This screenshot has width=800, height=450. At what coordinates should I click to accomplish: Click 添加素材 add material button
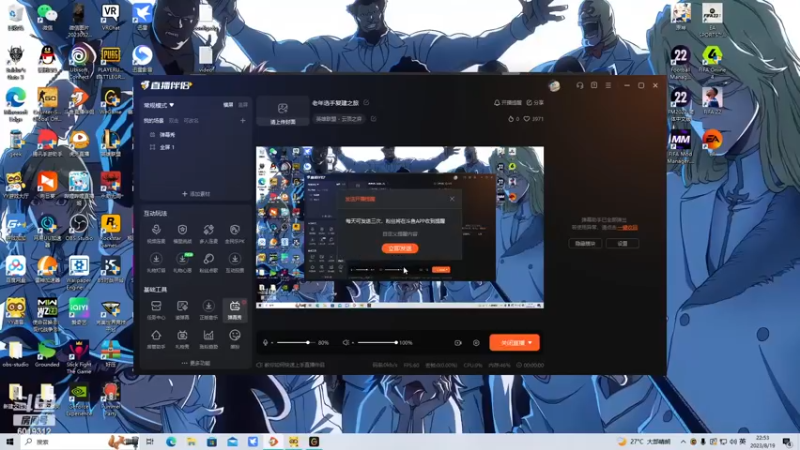(x=196, y=194)
